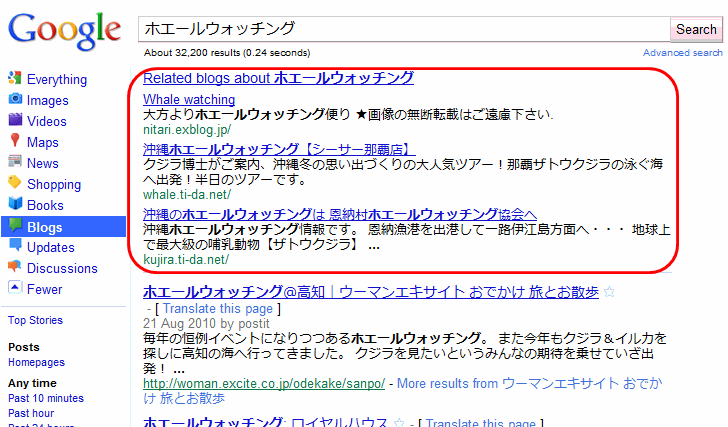This screenshot has width=728, height=427.
Task: Click the Books blue book icon
Action: (x=15, y=203)
